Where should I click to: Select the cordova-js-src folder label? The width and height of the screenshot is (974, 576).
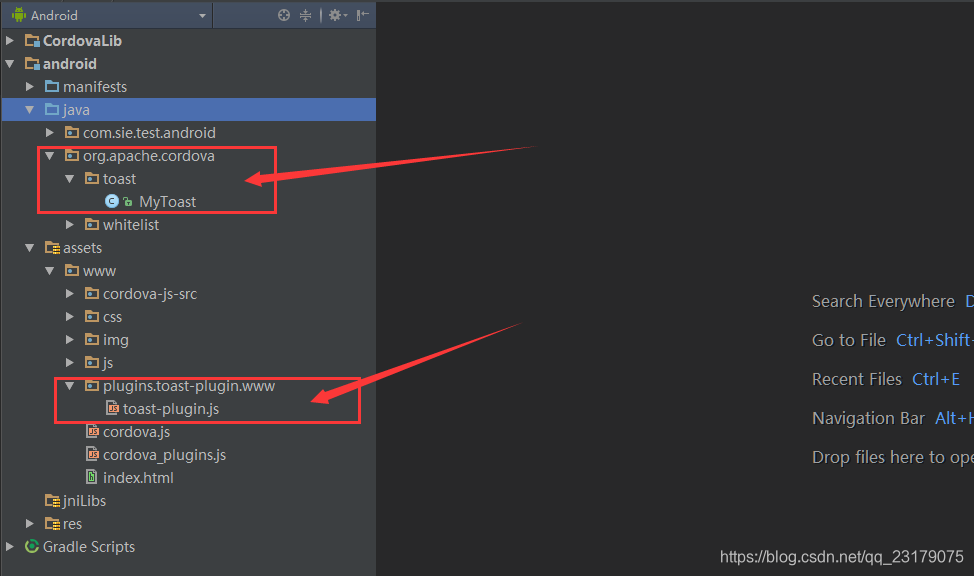150,294
